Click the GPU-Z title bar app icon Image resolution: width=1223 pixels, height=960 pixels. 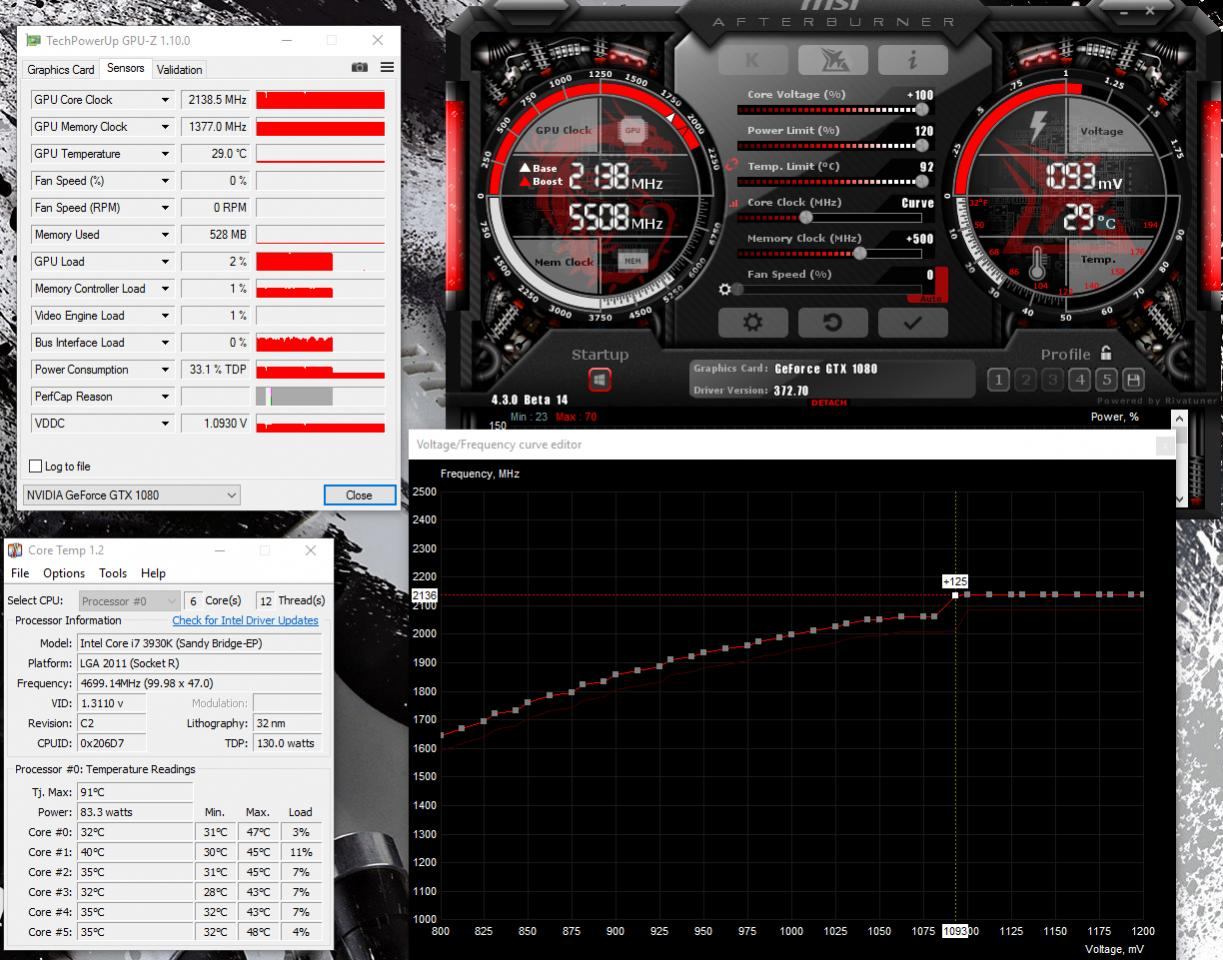click(x=34, y=40)
